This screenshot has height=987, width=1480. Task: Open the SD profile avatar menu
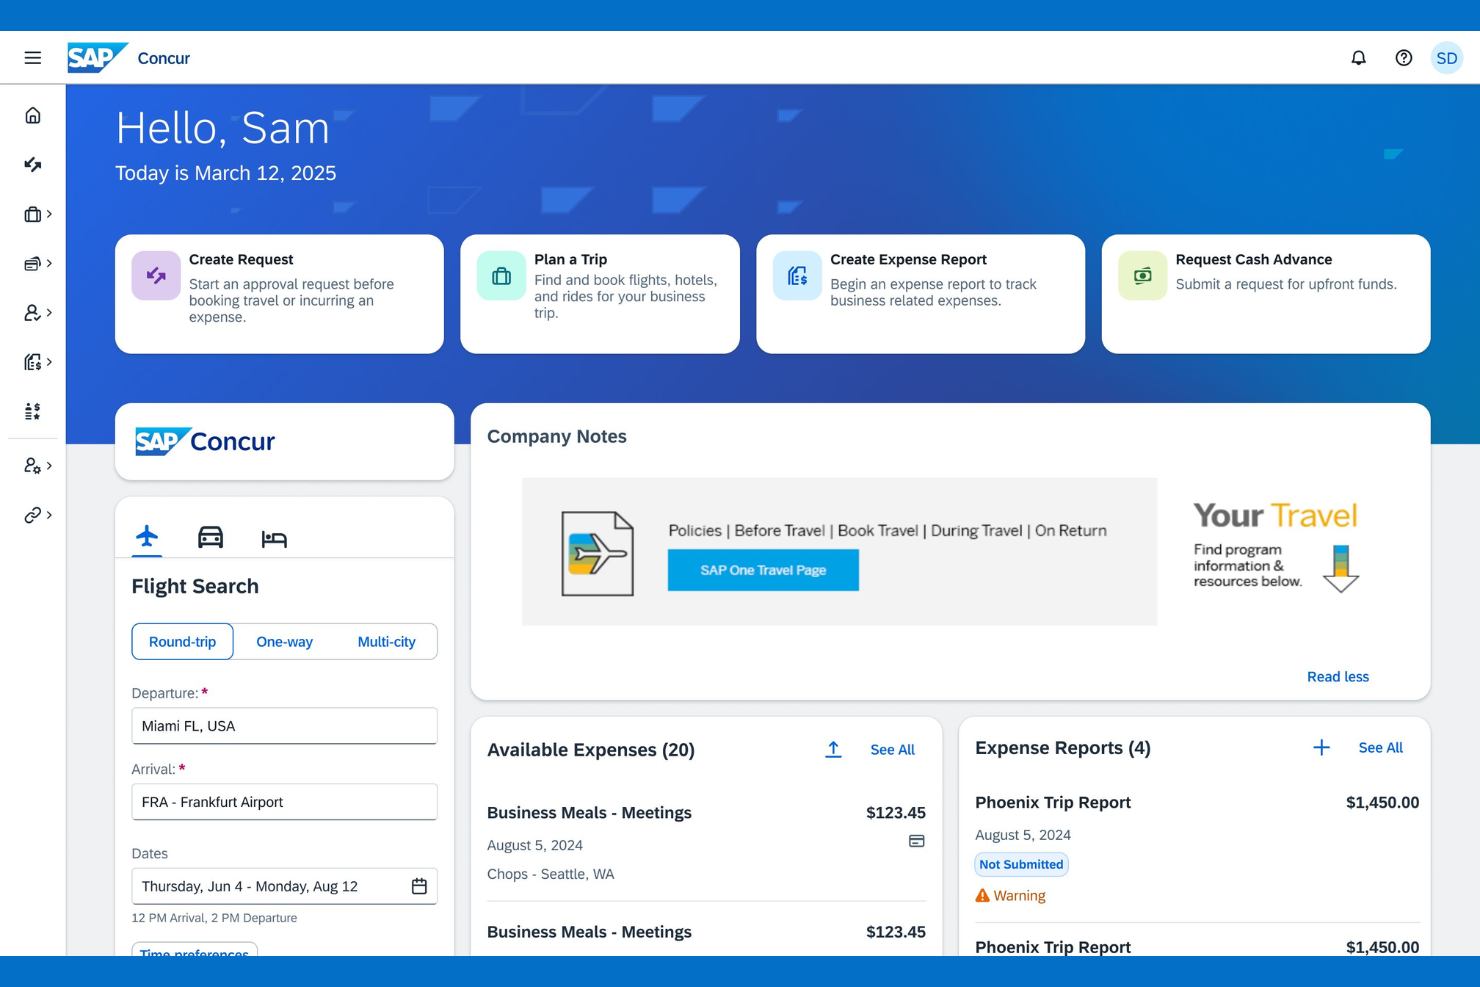[x=1446, y=57]
